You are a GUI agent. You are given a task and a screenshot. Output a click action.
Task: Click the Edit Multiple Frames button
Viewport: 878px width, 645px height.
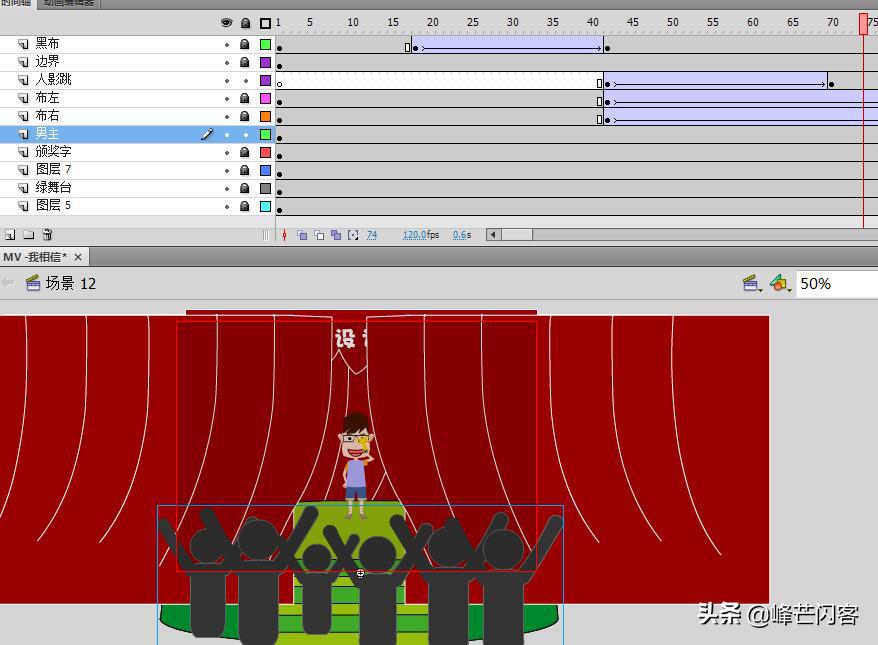click(x=336, y=235)
